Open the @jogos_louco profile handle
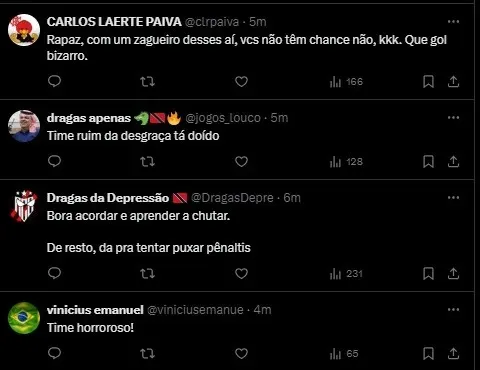 (x=223, y=118)
